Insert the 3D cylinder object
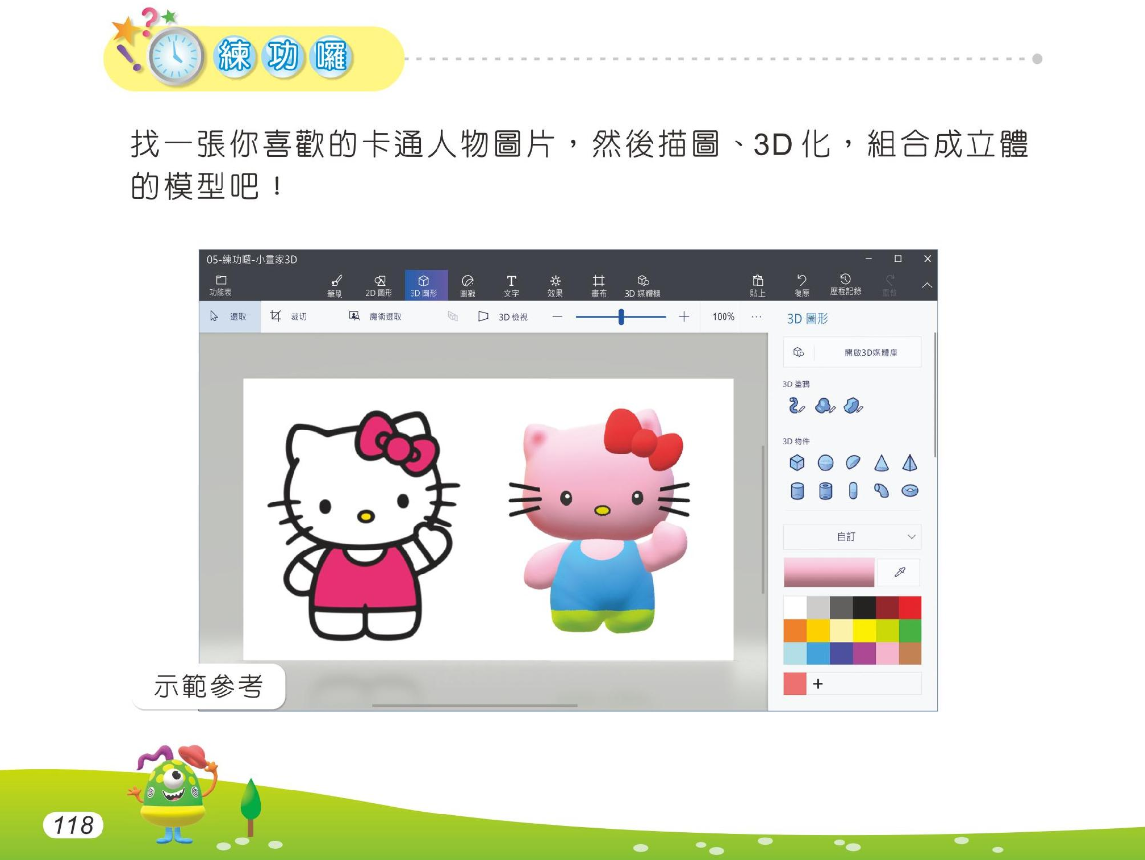This screenshot has height=860, width=1145. point(797,491)
